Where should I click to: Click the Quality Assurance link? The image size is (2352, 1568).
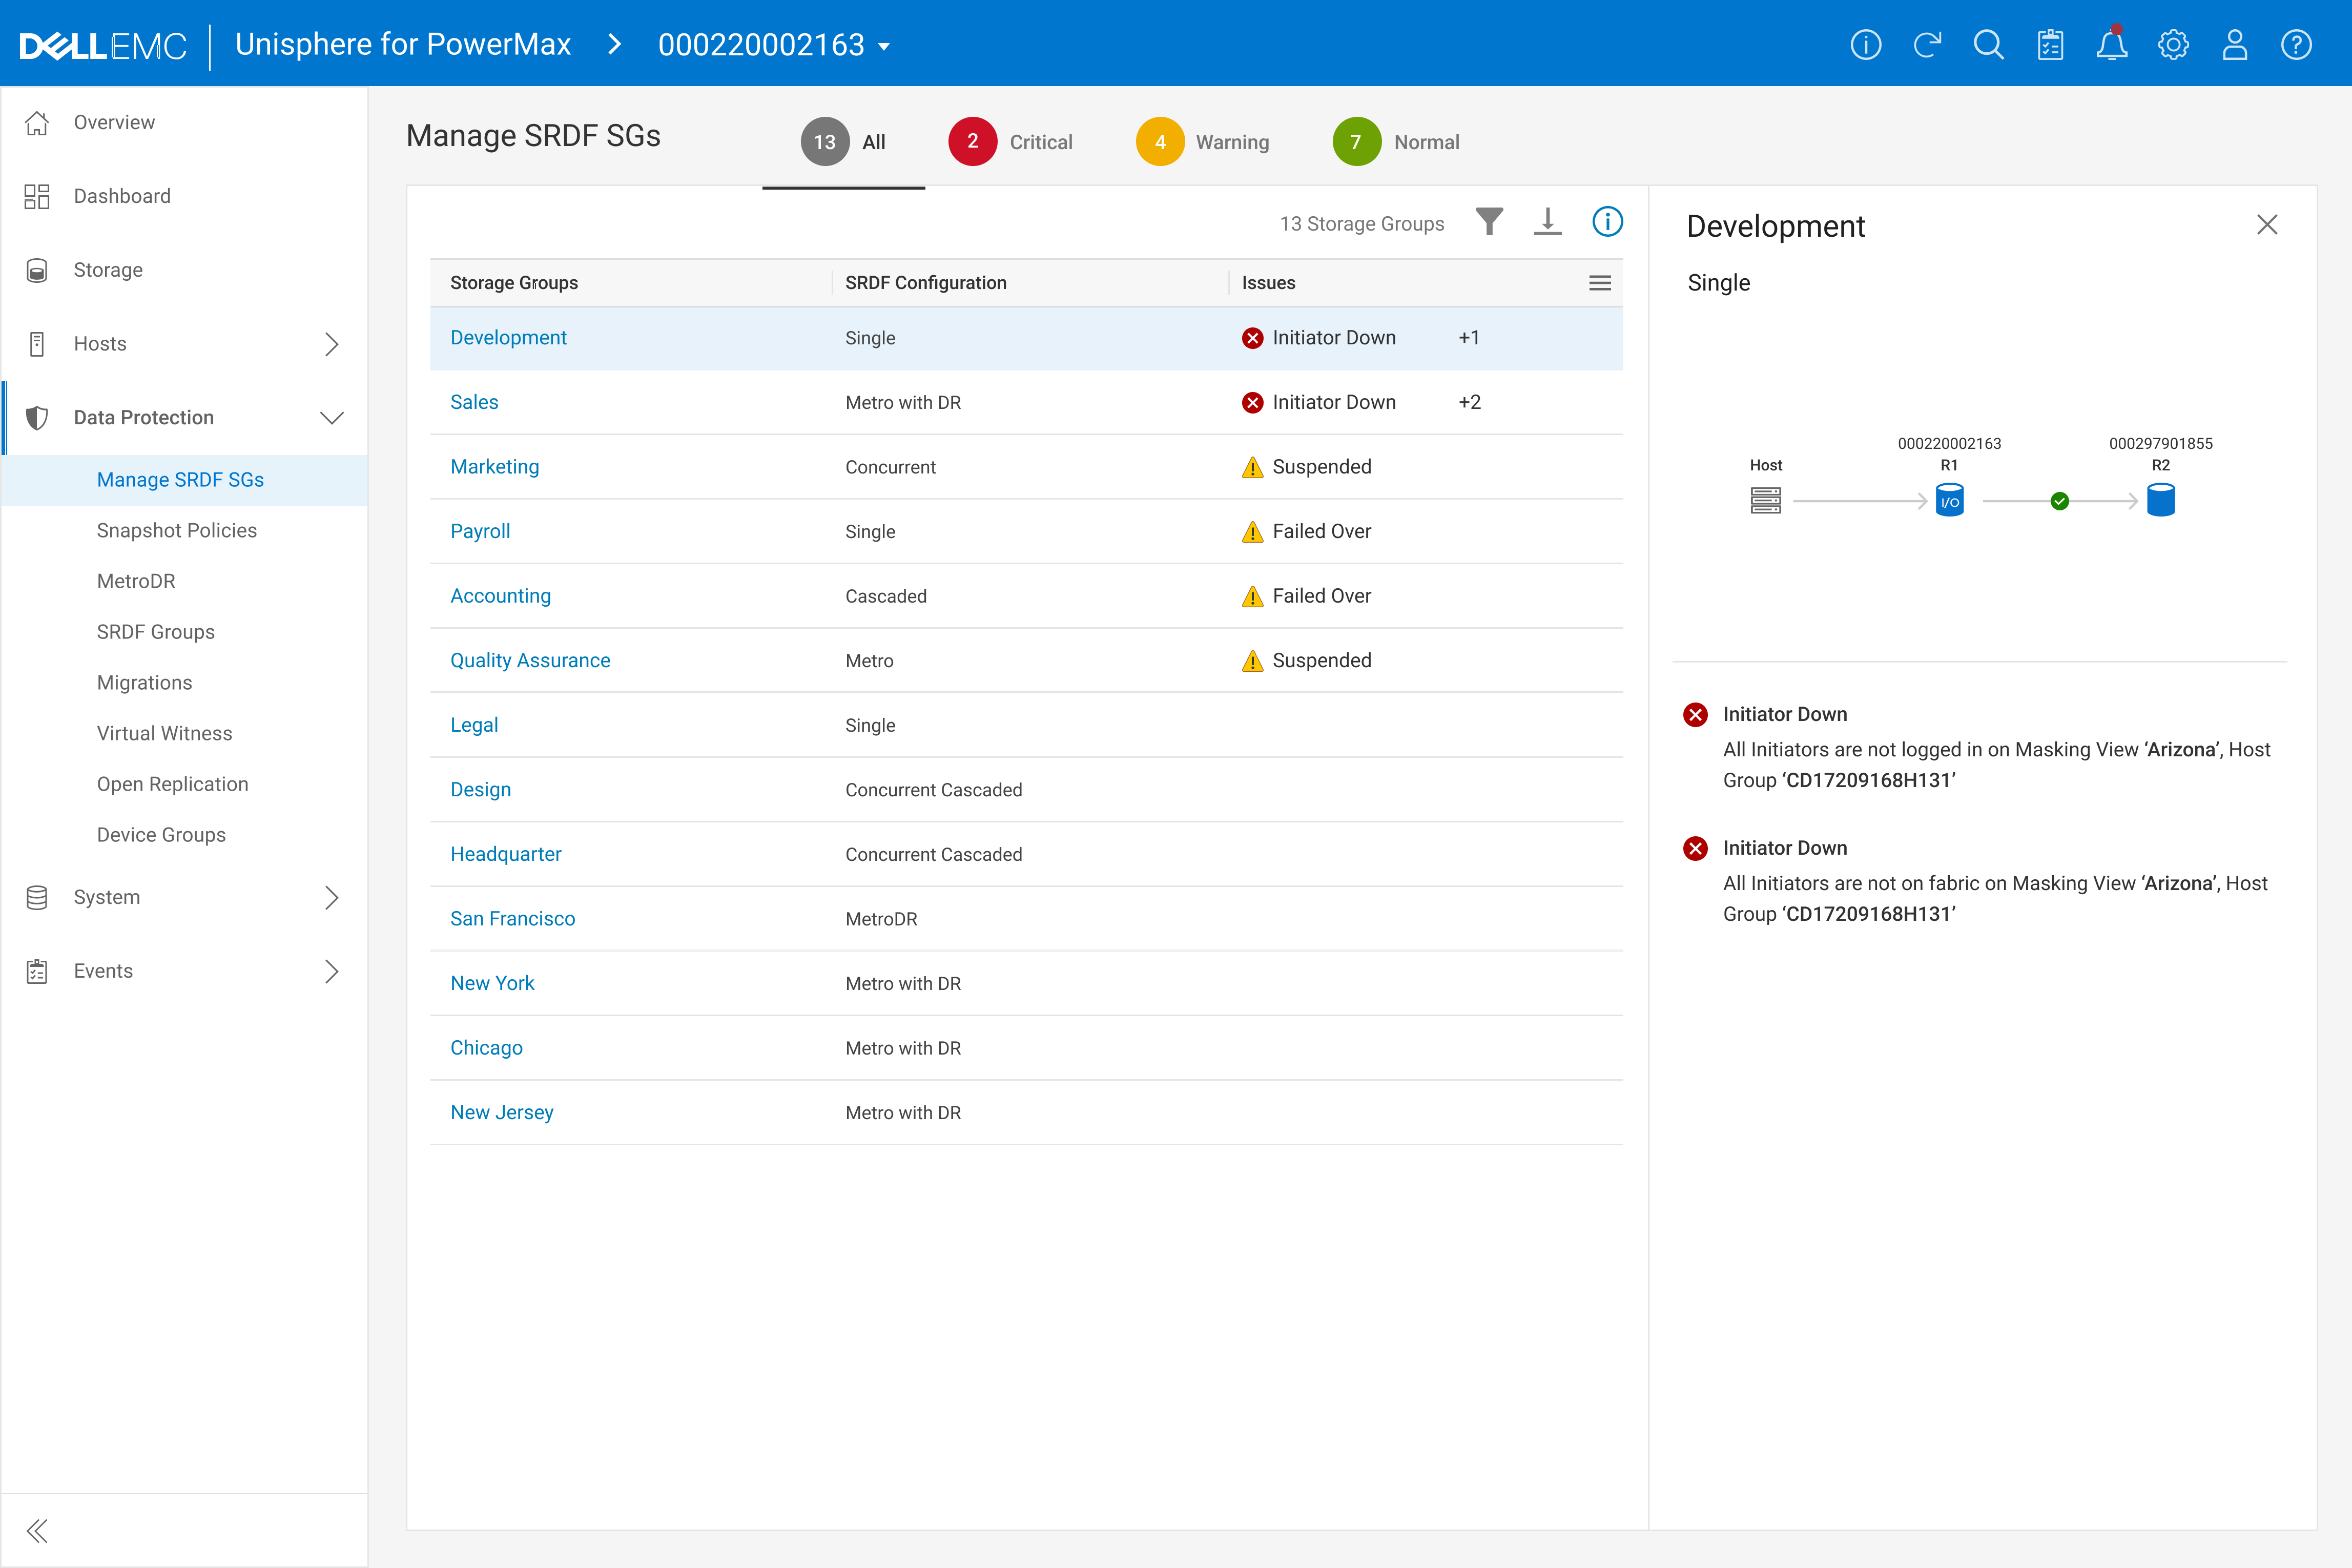pos(530,660)
